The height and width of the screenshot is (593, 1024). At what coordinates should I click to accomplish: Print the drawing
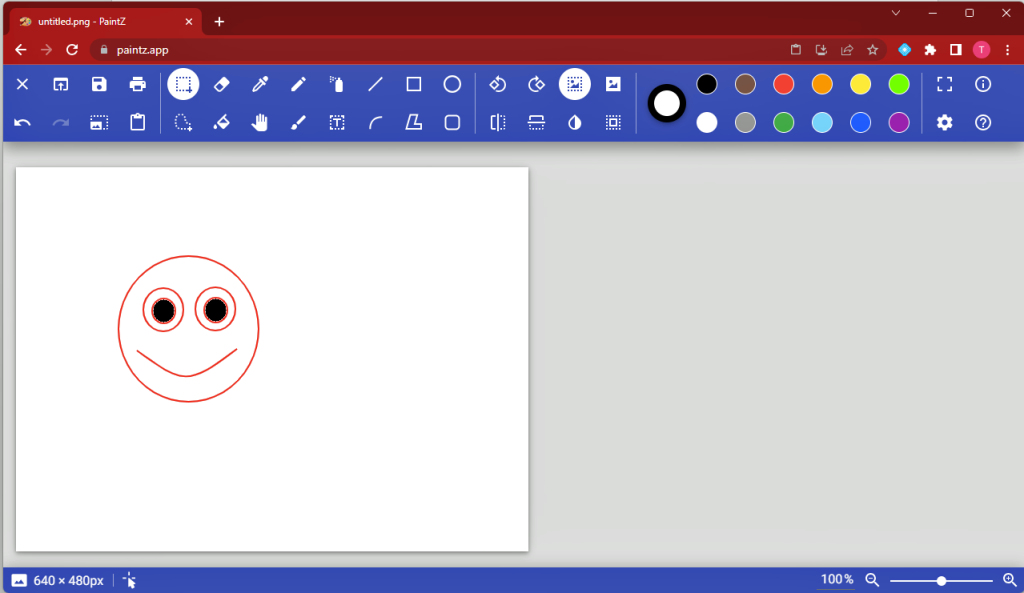click(137, 84)
